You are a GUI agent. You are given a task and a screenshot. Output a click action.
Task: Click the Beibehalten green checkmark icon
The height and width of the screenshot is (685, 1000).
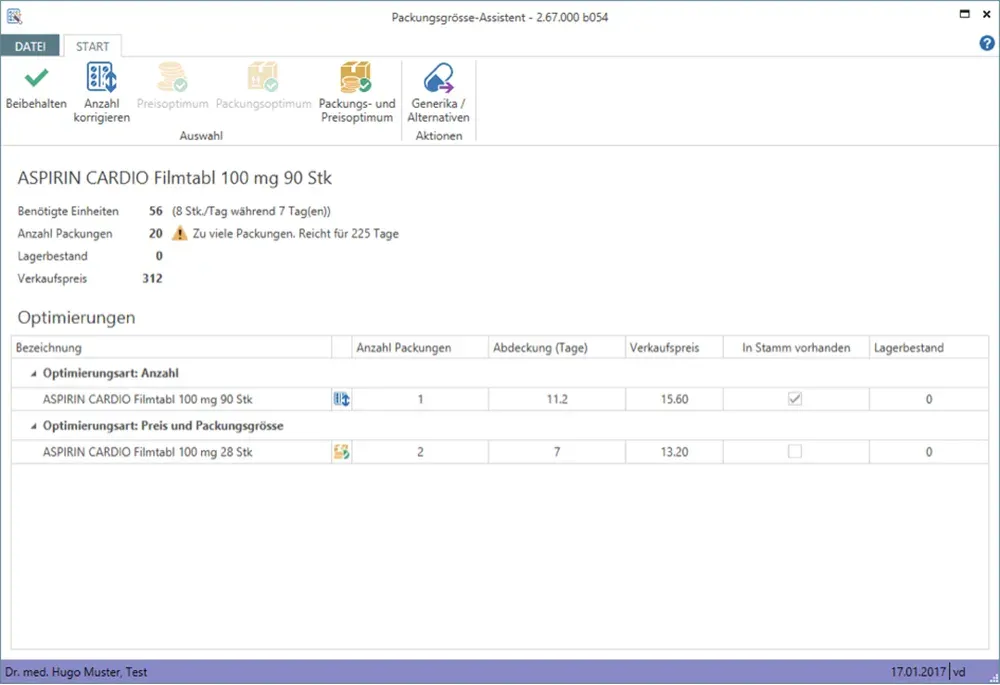[36, 78]
